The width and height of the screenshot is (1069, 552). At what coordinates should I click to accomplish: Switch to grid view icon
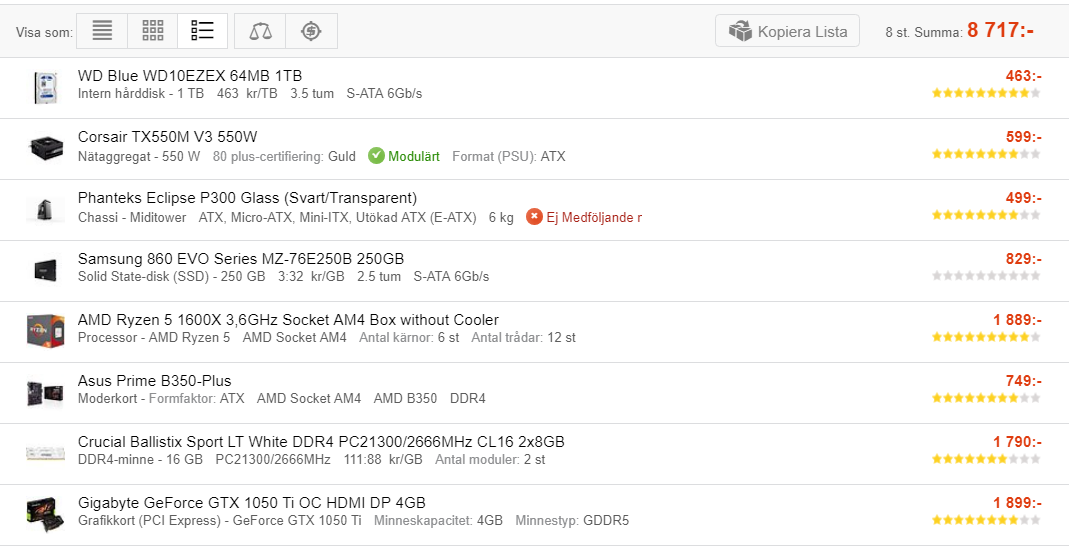coord(153,31)
